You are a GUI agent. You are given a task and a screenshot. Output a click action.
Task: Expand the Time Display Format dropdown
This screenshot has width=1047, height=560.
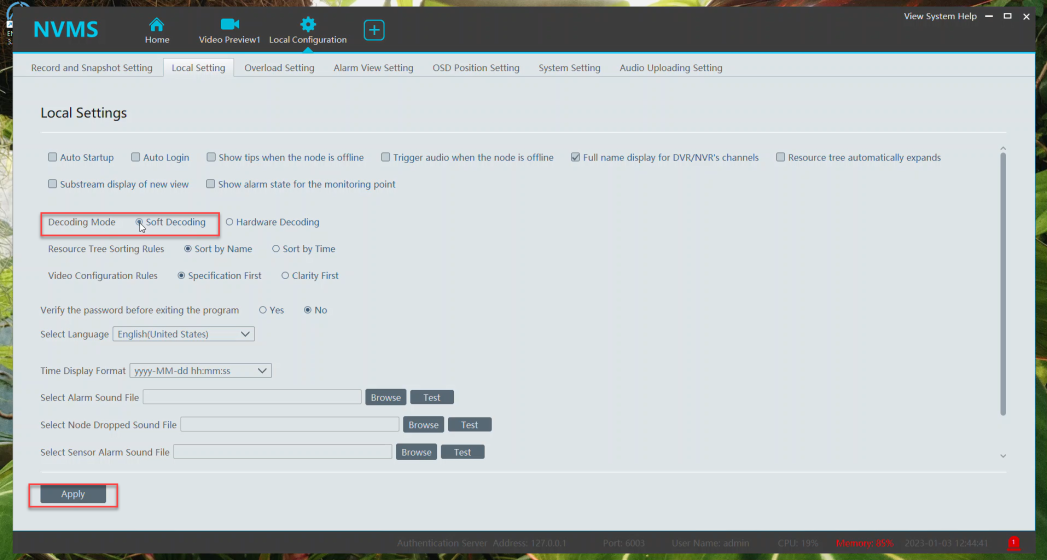[200, 371]
